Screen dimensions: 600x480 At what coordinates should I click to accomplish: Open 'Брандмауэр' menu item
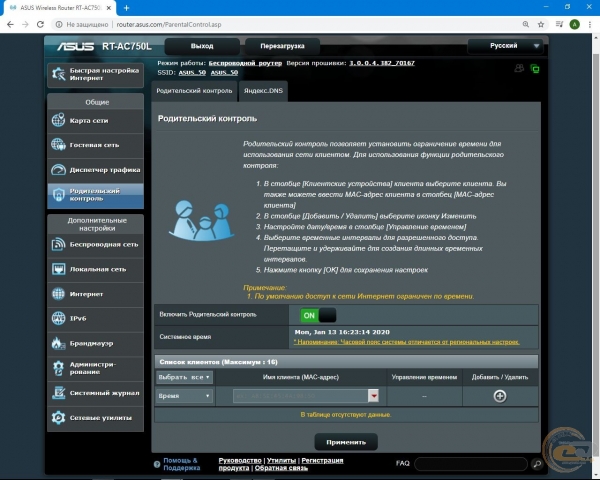[95, 343]
